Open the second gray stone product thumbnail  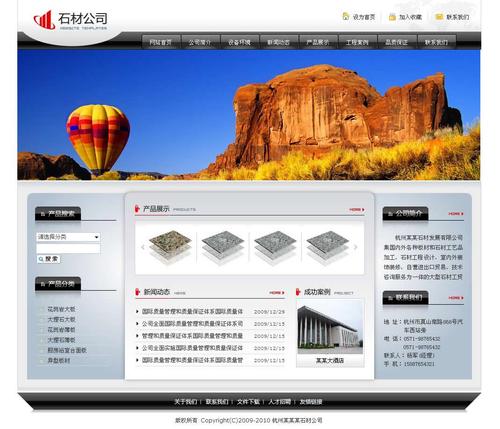coord(223,247)
